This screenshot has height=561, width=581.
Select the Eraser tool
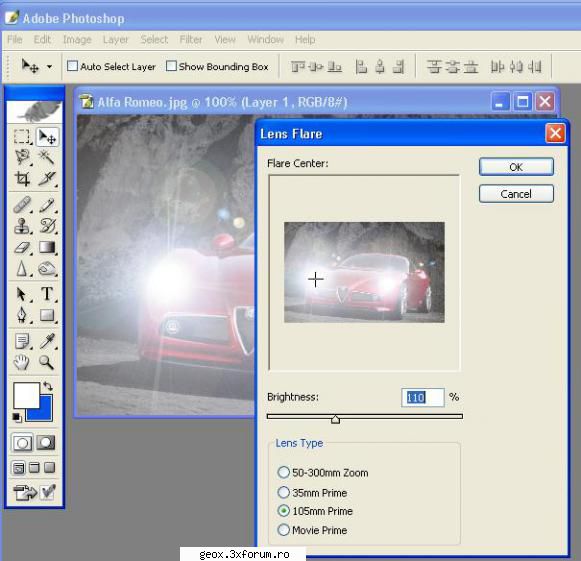point(22,247)
